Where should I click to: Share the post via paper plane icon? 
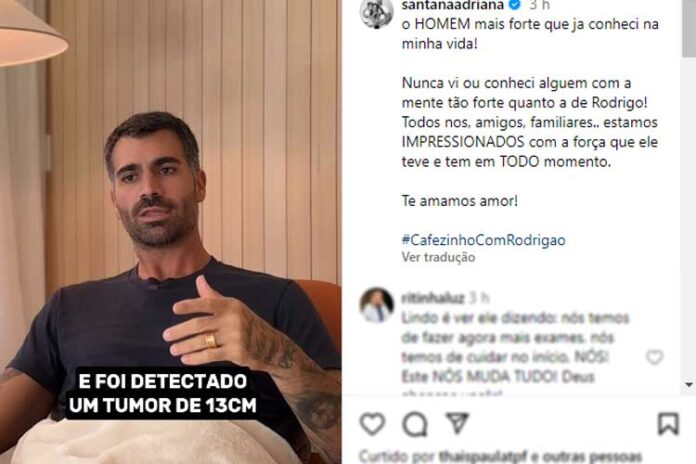457,423
